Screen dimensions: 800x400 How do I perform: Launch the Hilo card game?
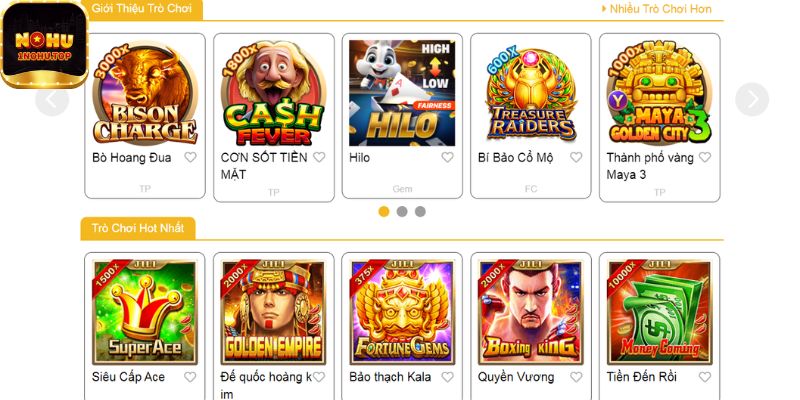coord(402,93)
